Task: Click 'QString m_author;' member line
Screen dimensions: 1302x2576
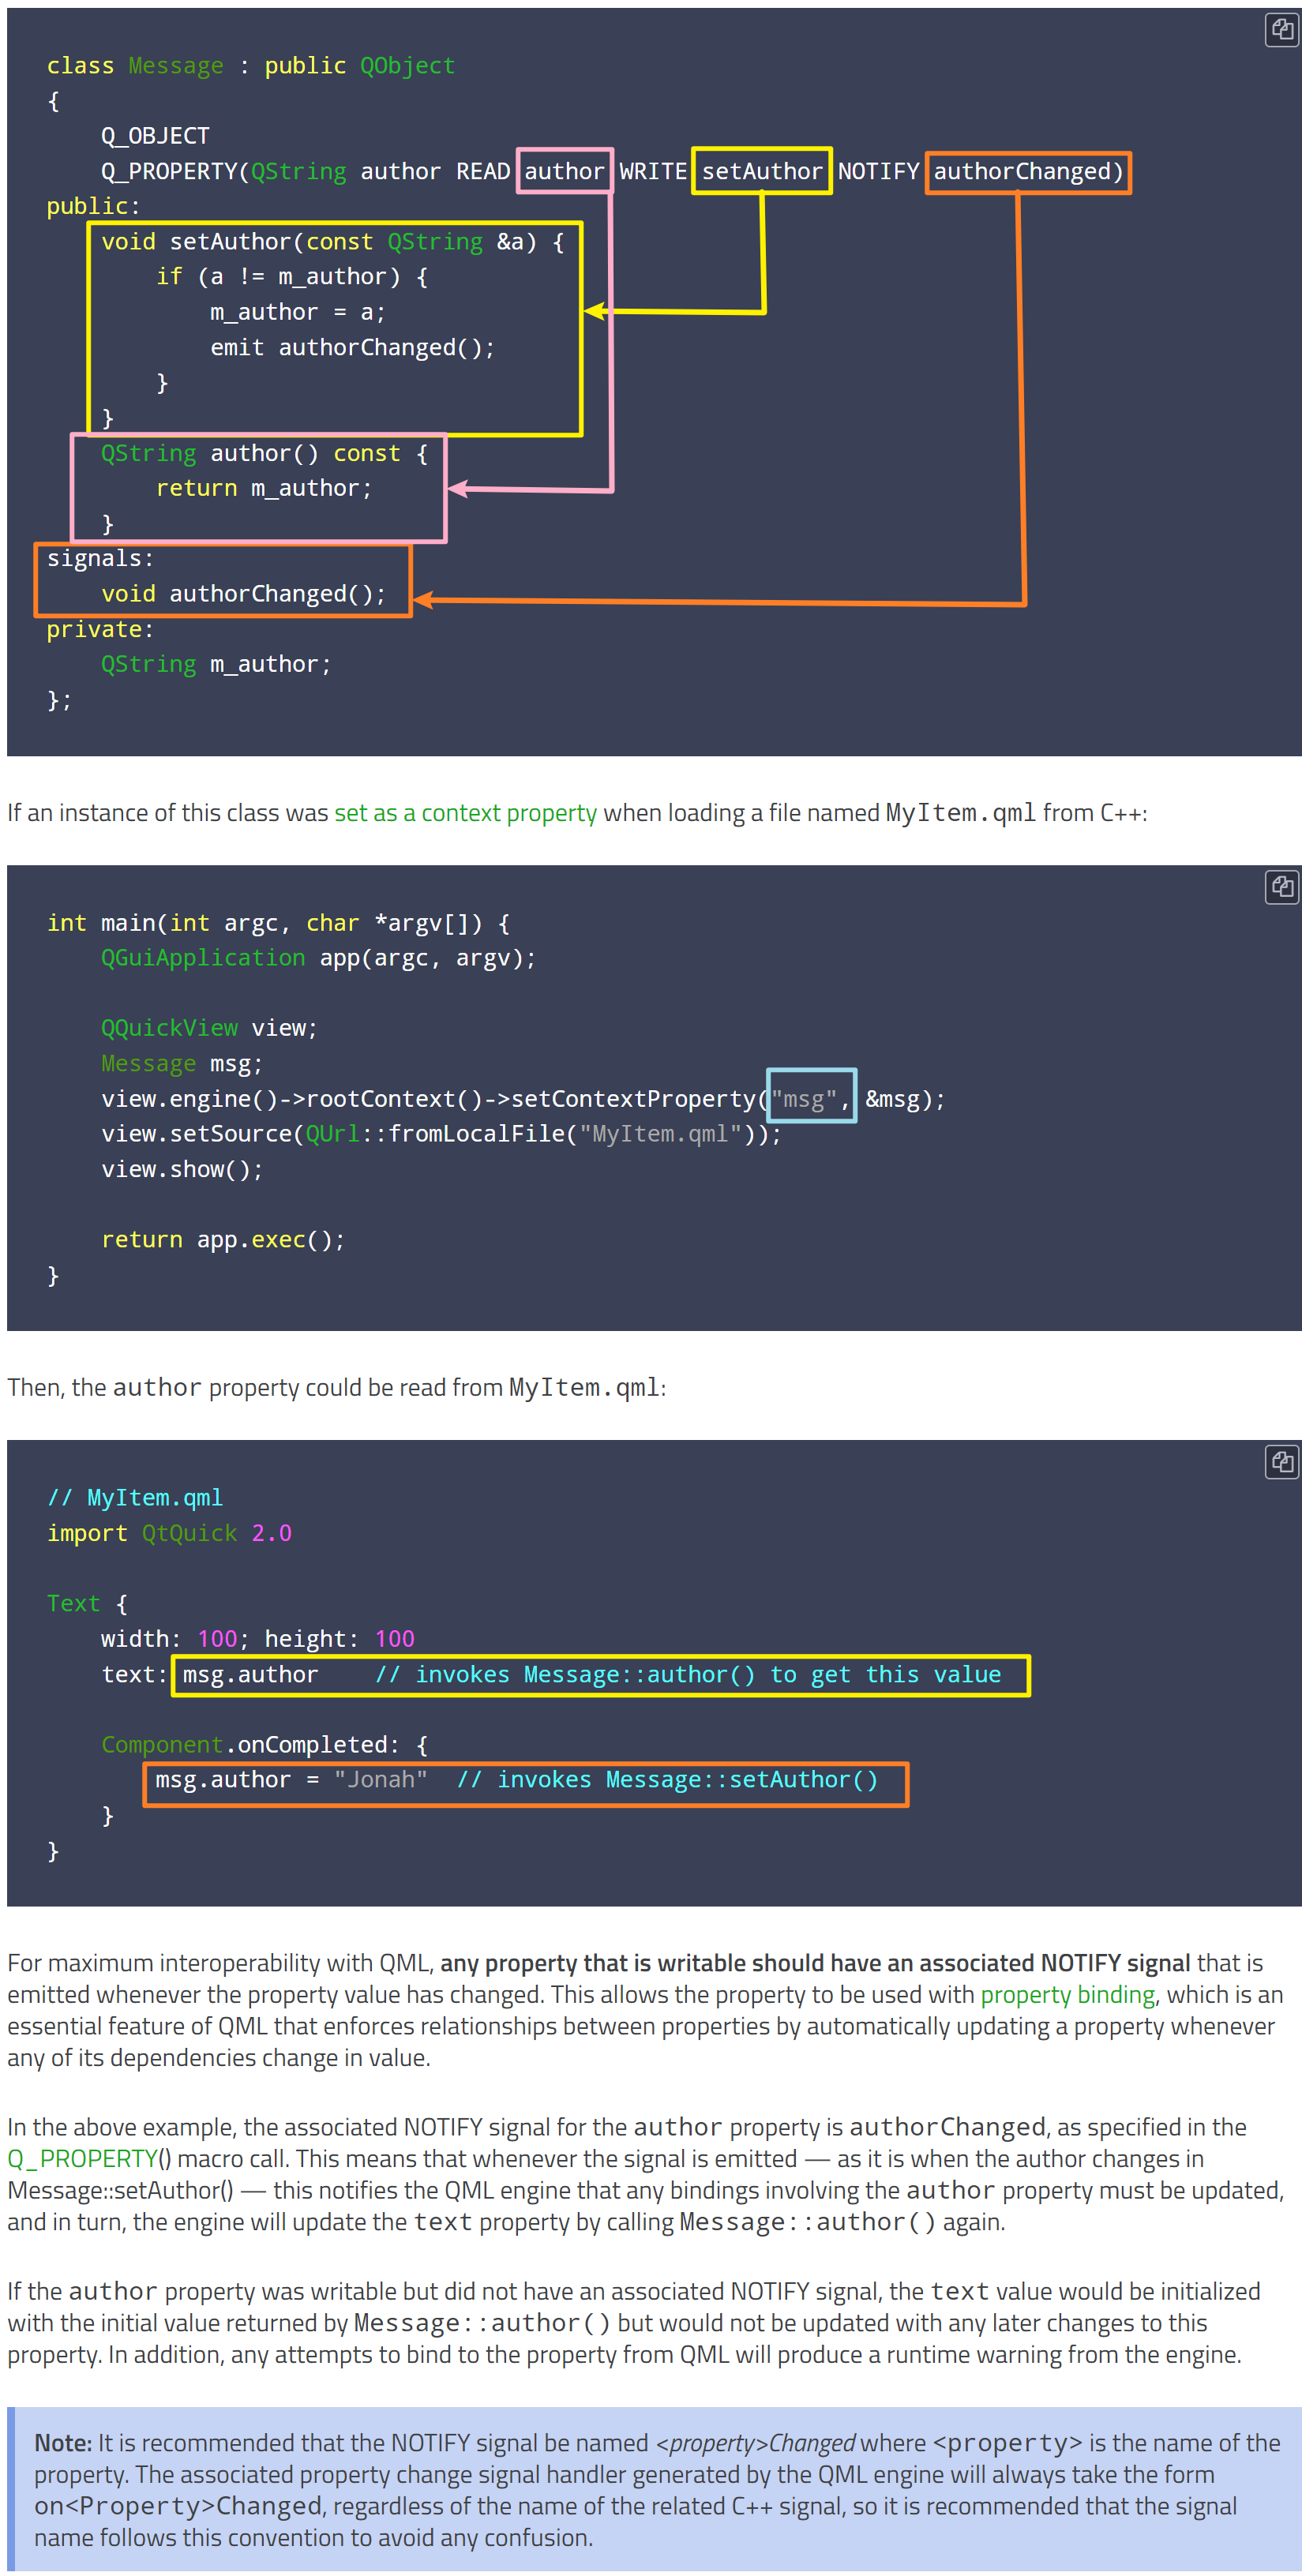Action: [216, 664]
